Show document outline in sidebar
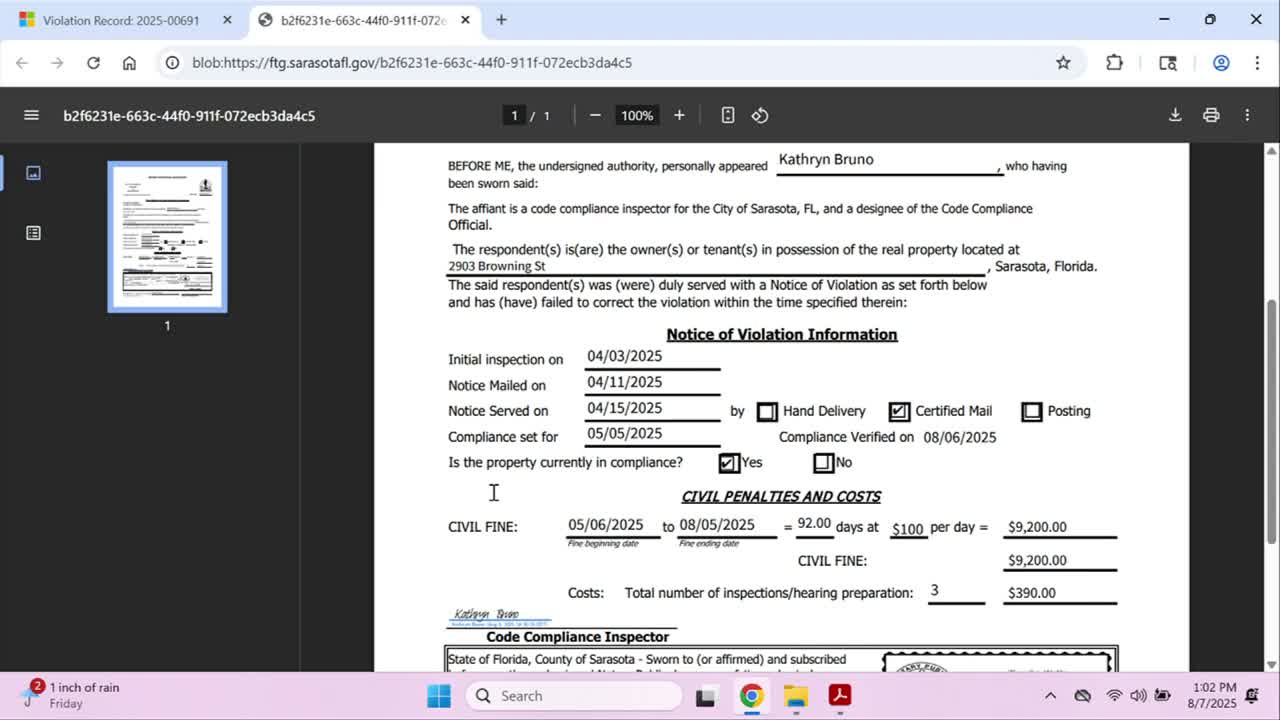This screenshot has width=1280, height=720. (x=33, y=233)
